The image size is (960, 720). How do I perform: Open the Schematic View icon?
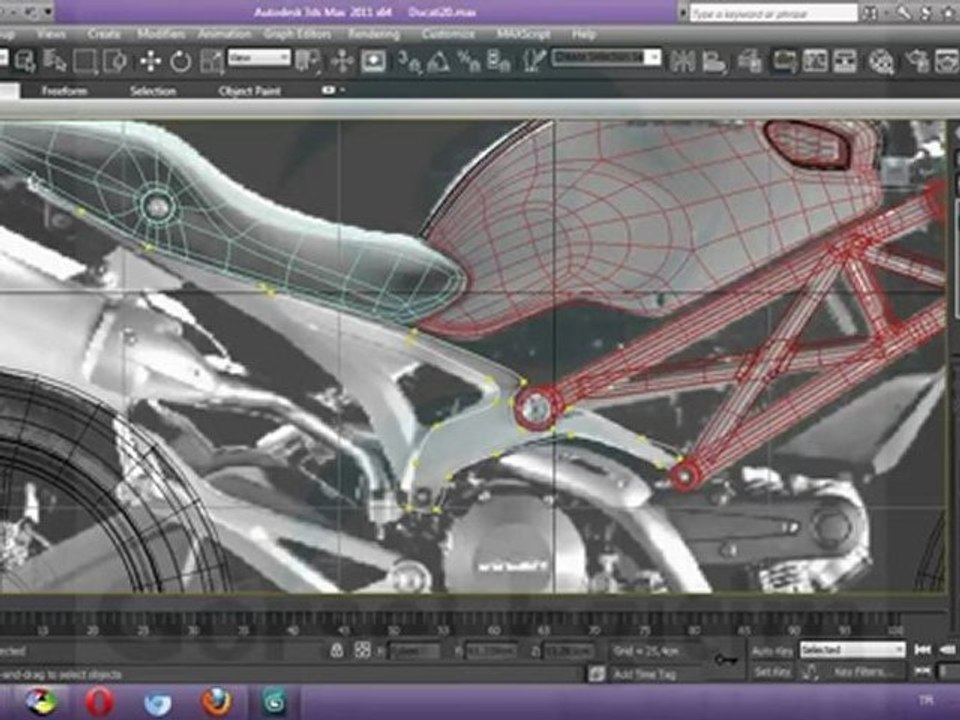tap(844, 61)
